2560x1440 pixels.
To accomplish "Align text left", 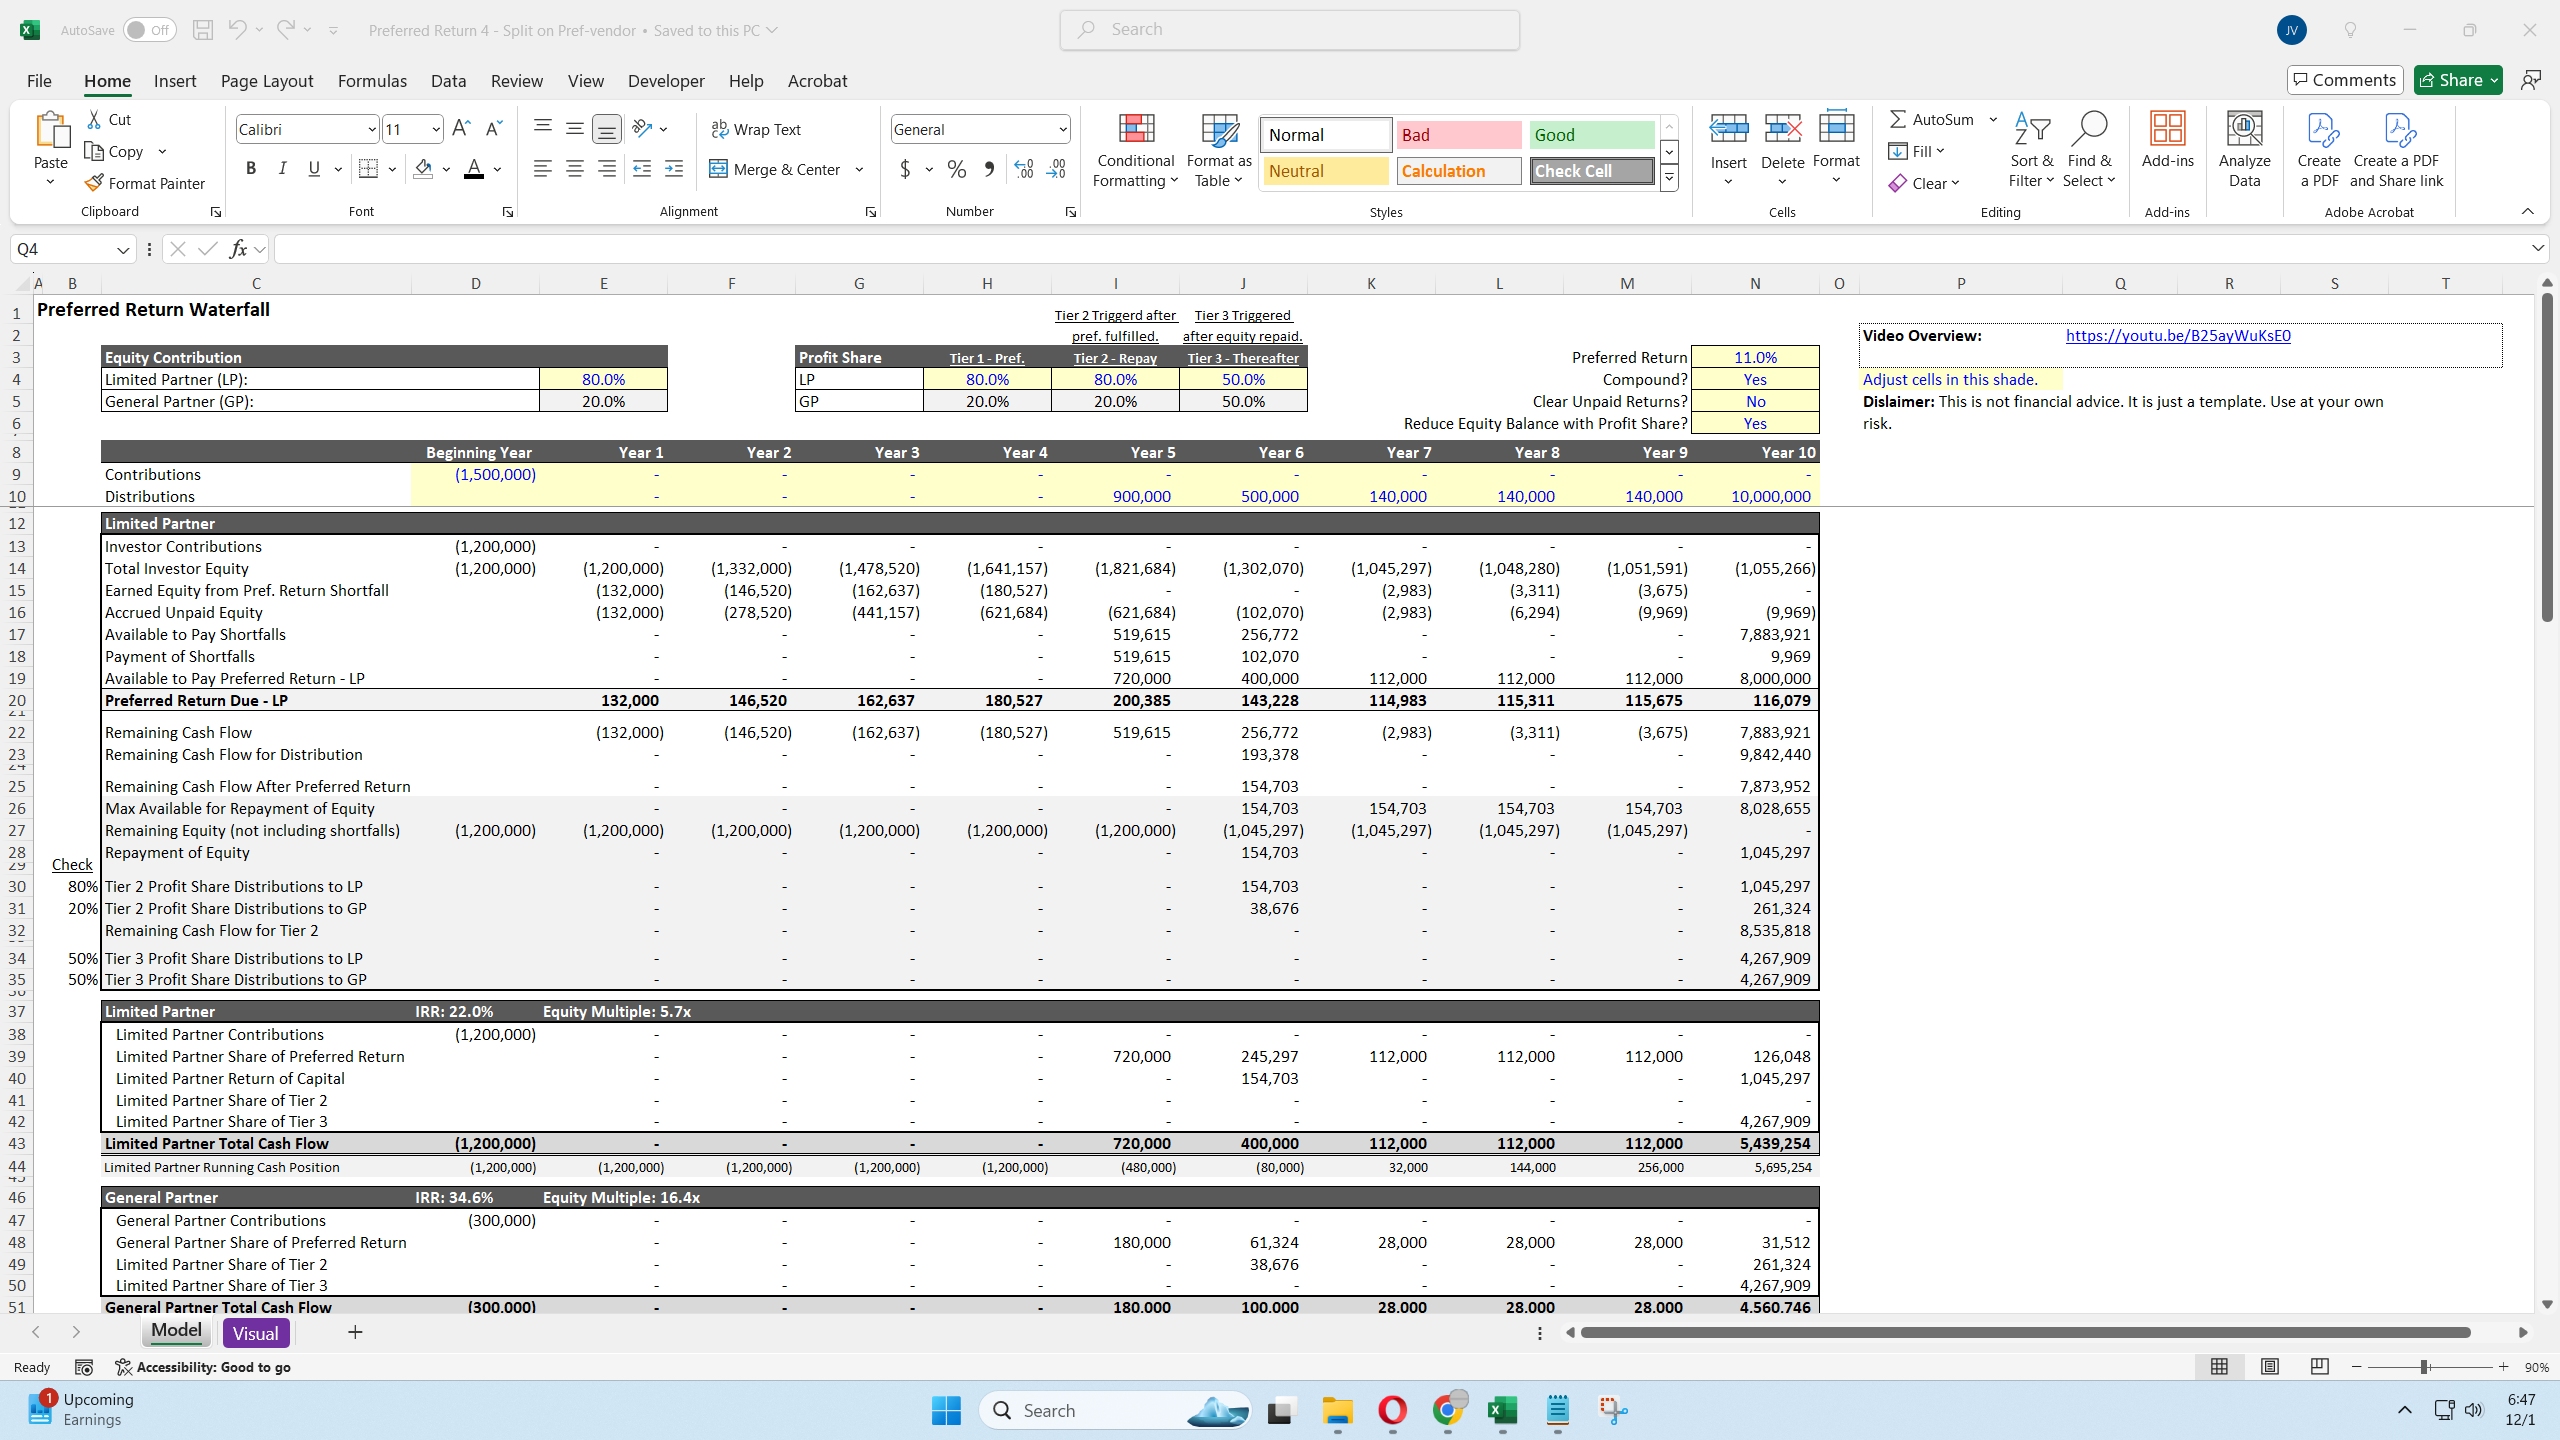I will pyautogui.click(x=543, y=169).
